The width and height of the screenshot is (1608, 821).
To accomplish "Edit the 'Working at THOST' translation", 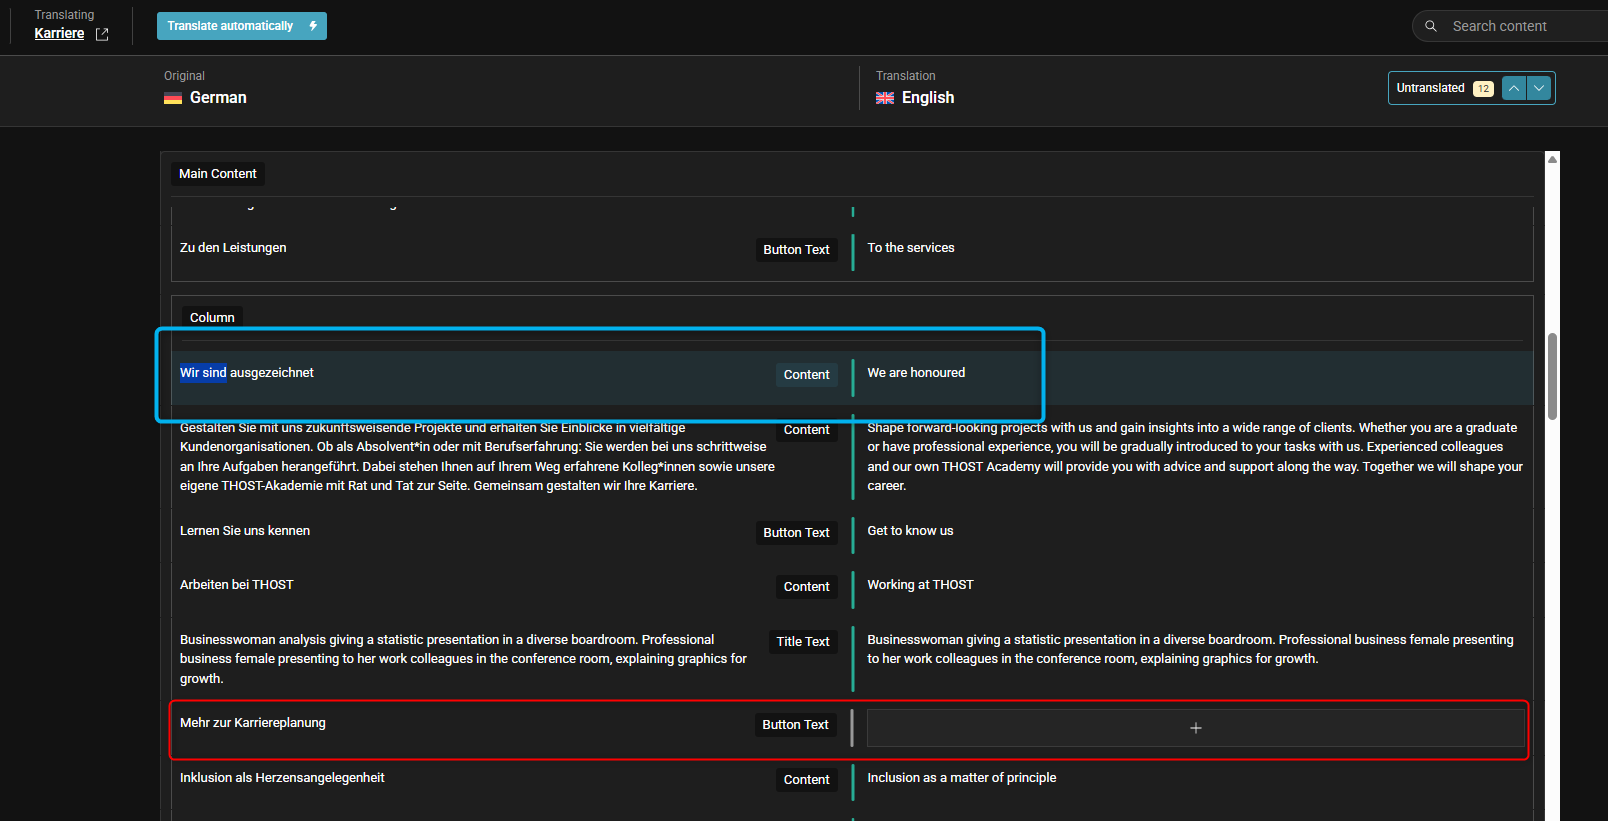I will (x=920, y=585).
